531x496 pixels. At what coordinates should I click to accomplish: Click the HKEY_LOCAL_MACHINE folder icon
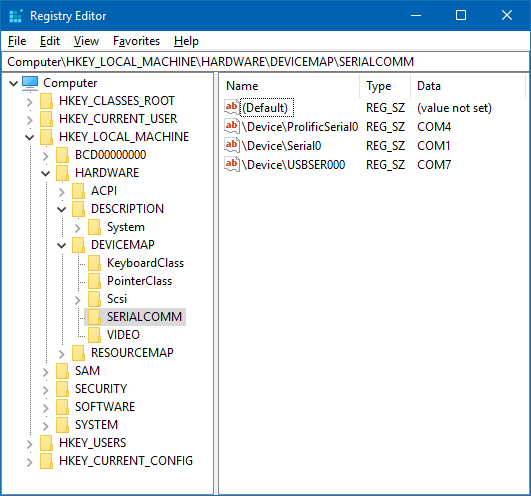pyautogui.click(x=46, y=137)
